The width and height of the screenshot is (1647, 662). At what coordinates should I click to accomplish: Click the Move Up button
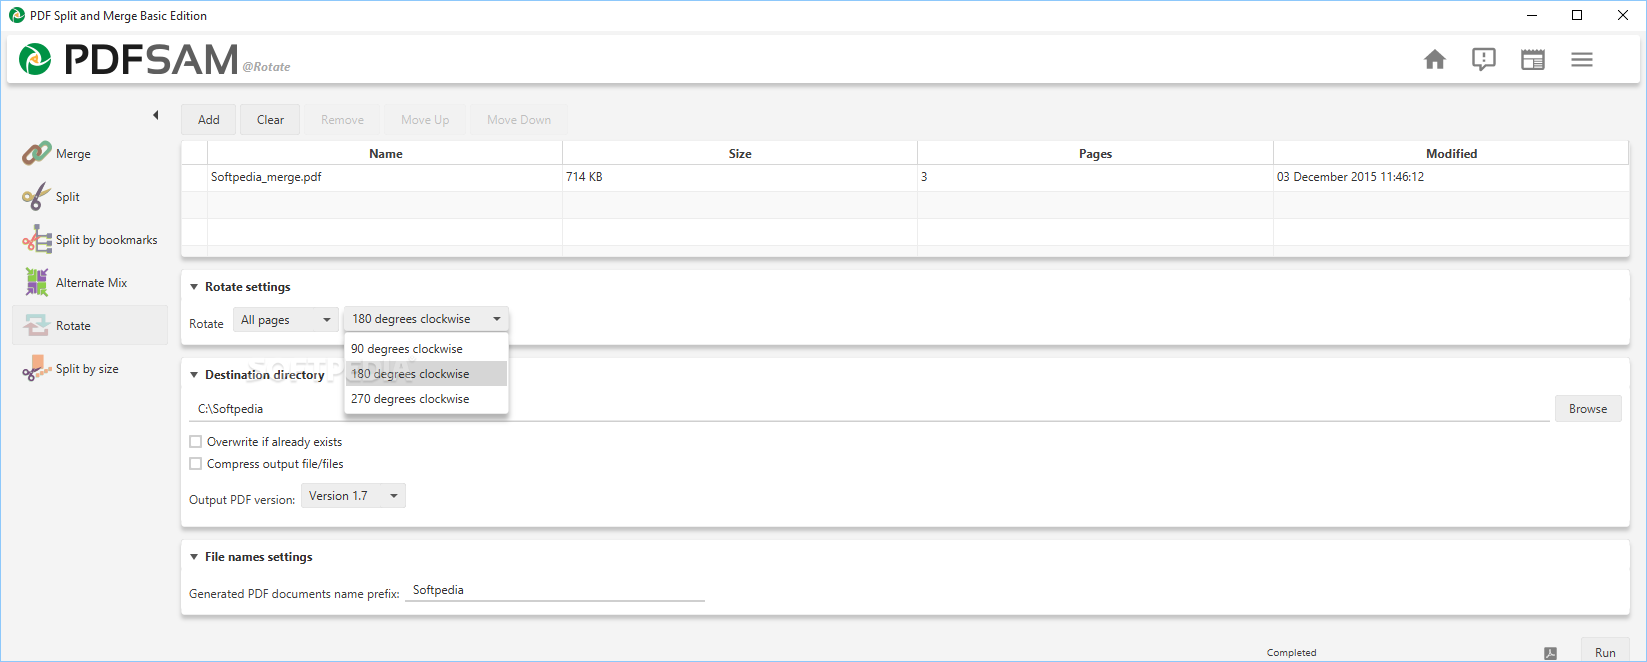425,120
